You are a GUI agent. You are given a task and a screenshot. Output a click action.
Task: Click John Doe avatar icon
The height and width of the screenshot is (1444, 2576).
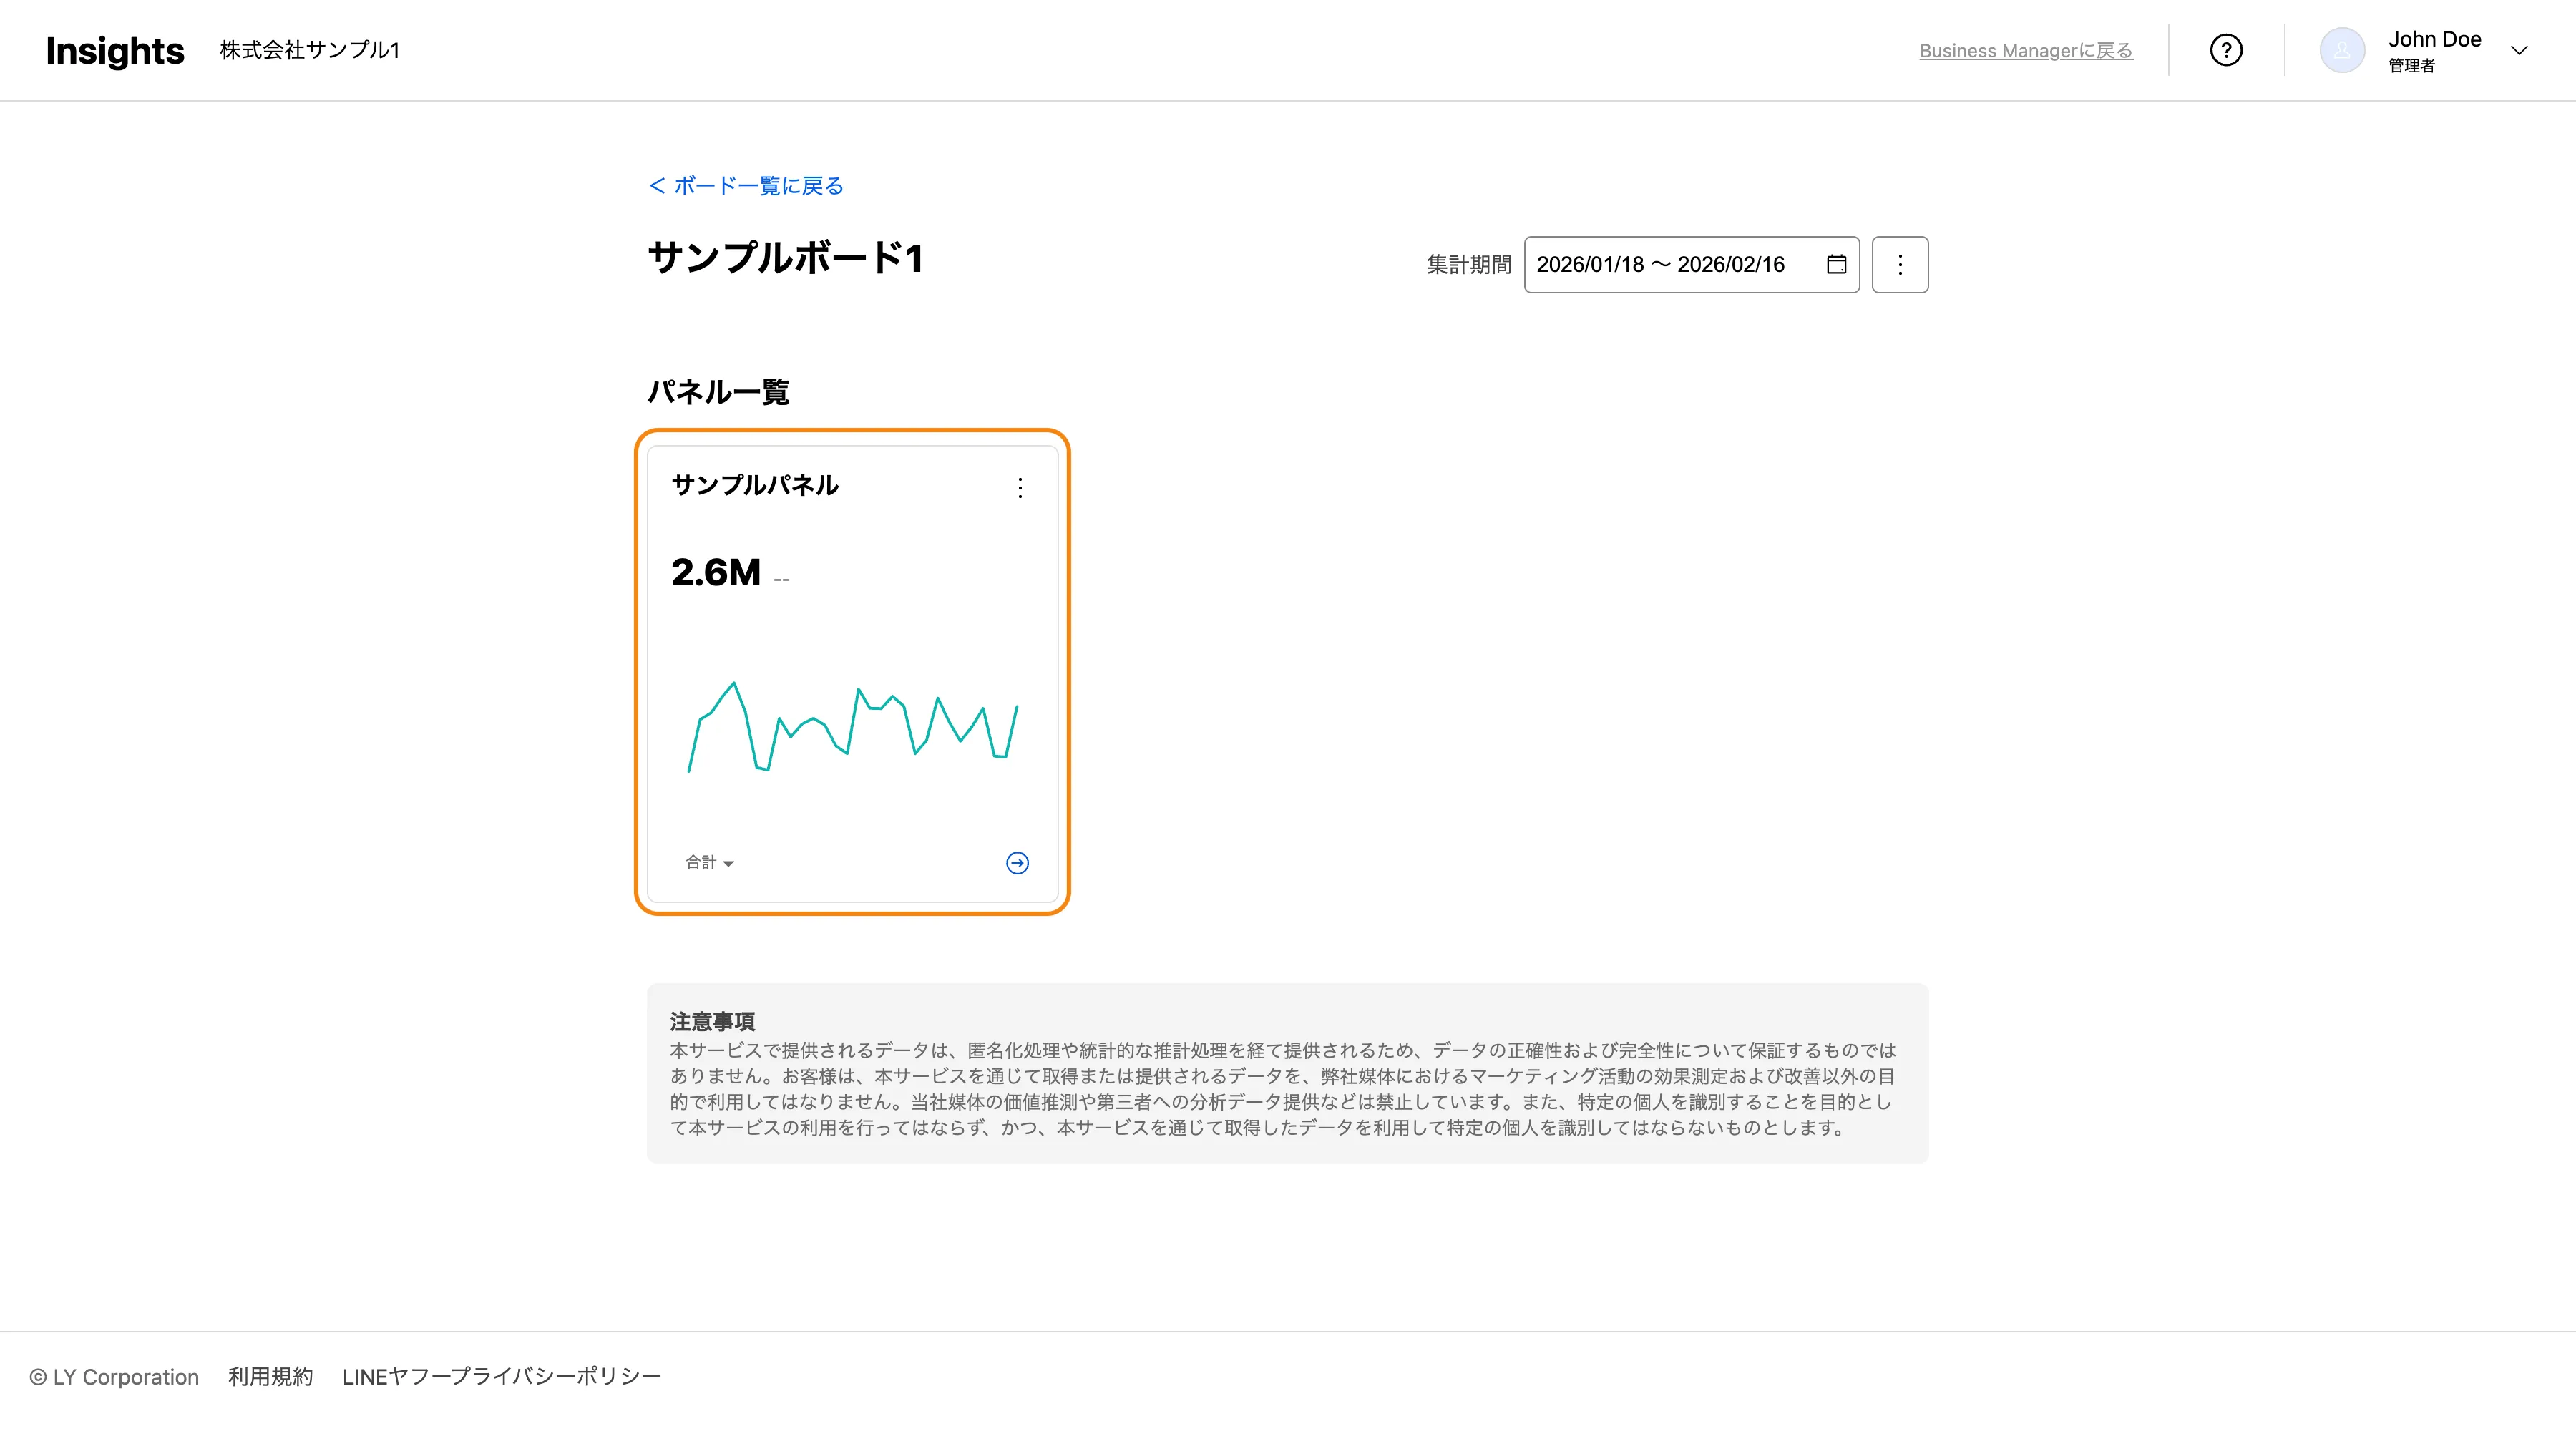[2341, 50]
